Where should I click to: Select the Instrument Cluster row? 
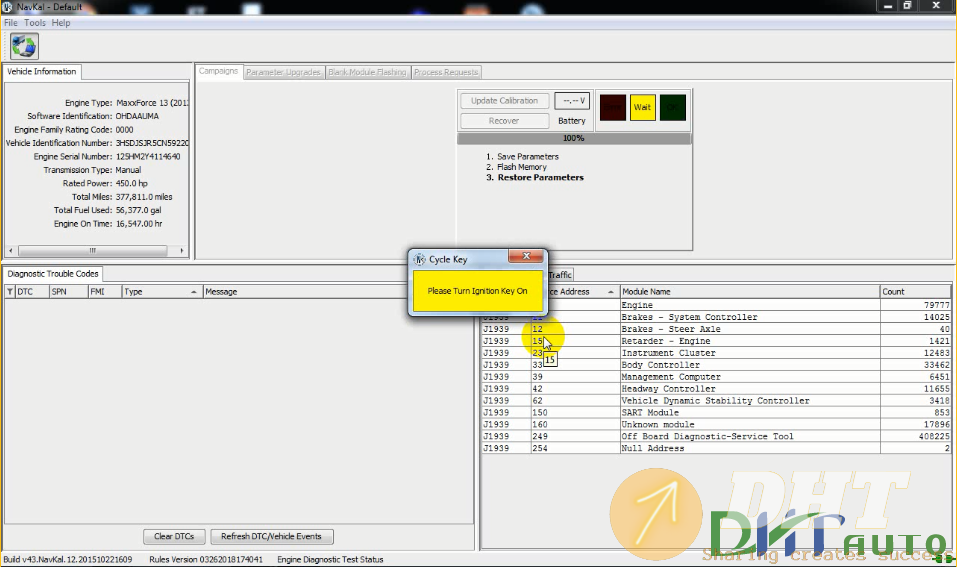point(715,353)
